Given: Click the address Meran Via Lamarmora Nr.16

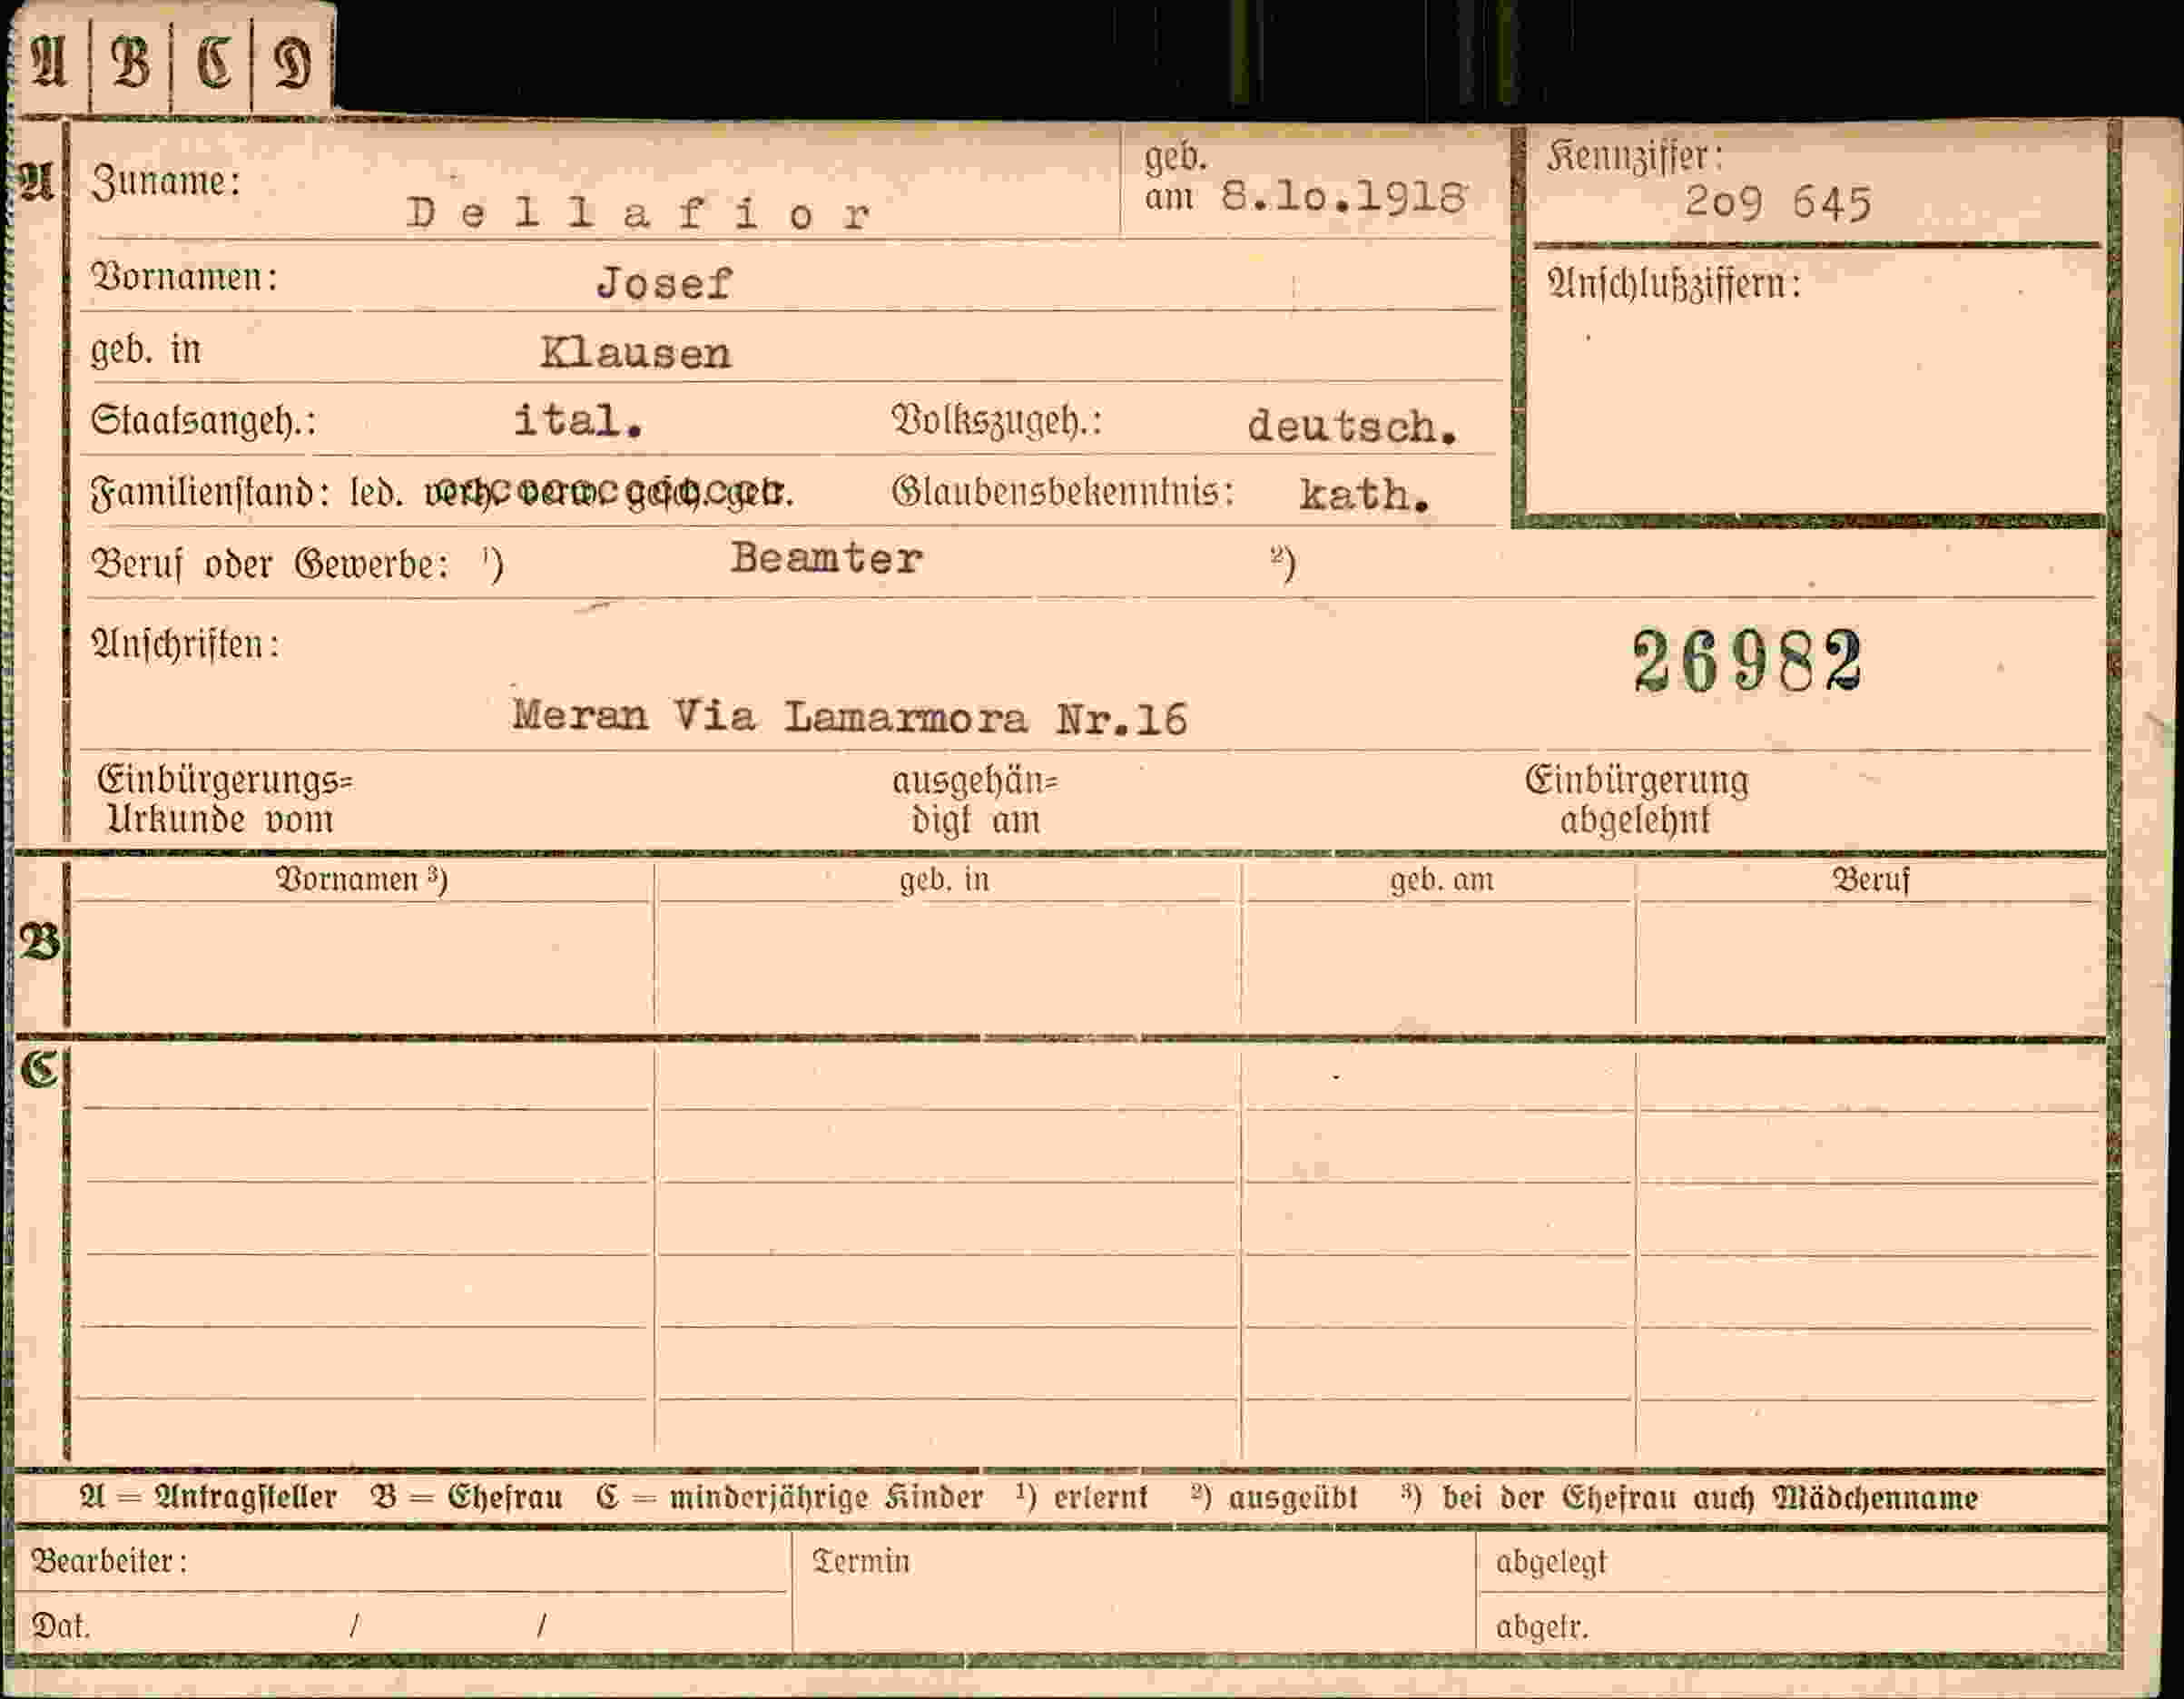Looking at the screenshot, I should tap(850, 718).
